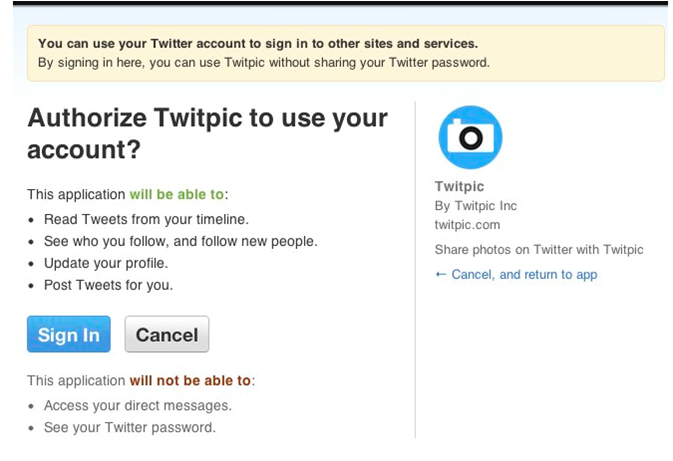Screen dimensions: 673x461
Task: Click the Twitpic camera logo icon
Action: point(469,137)
